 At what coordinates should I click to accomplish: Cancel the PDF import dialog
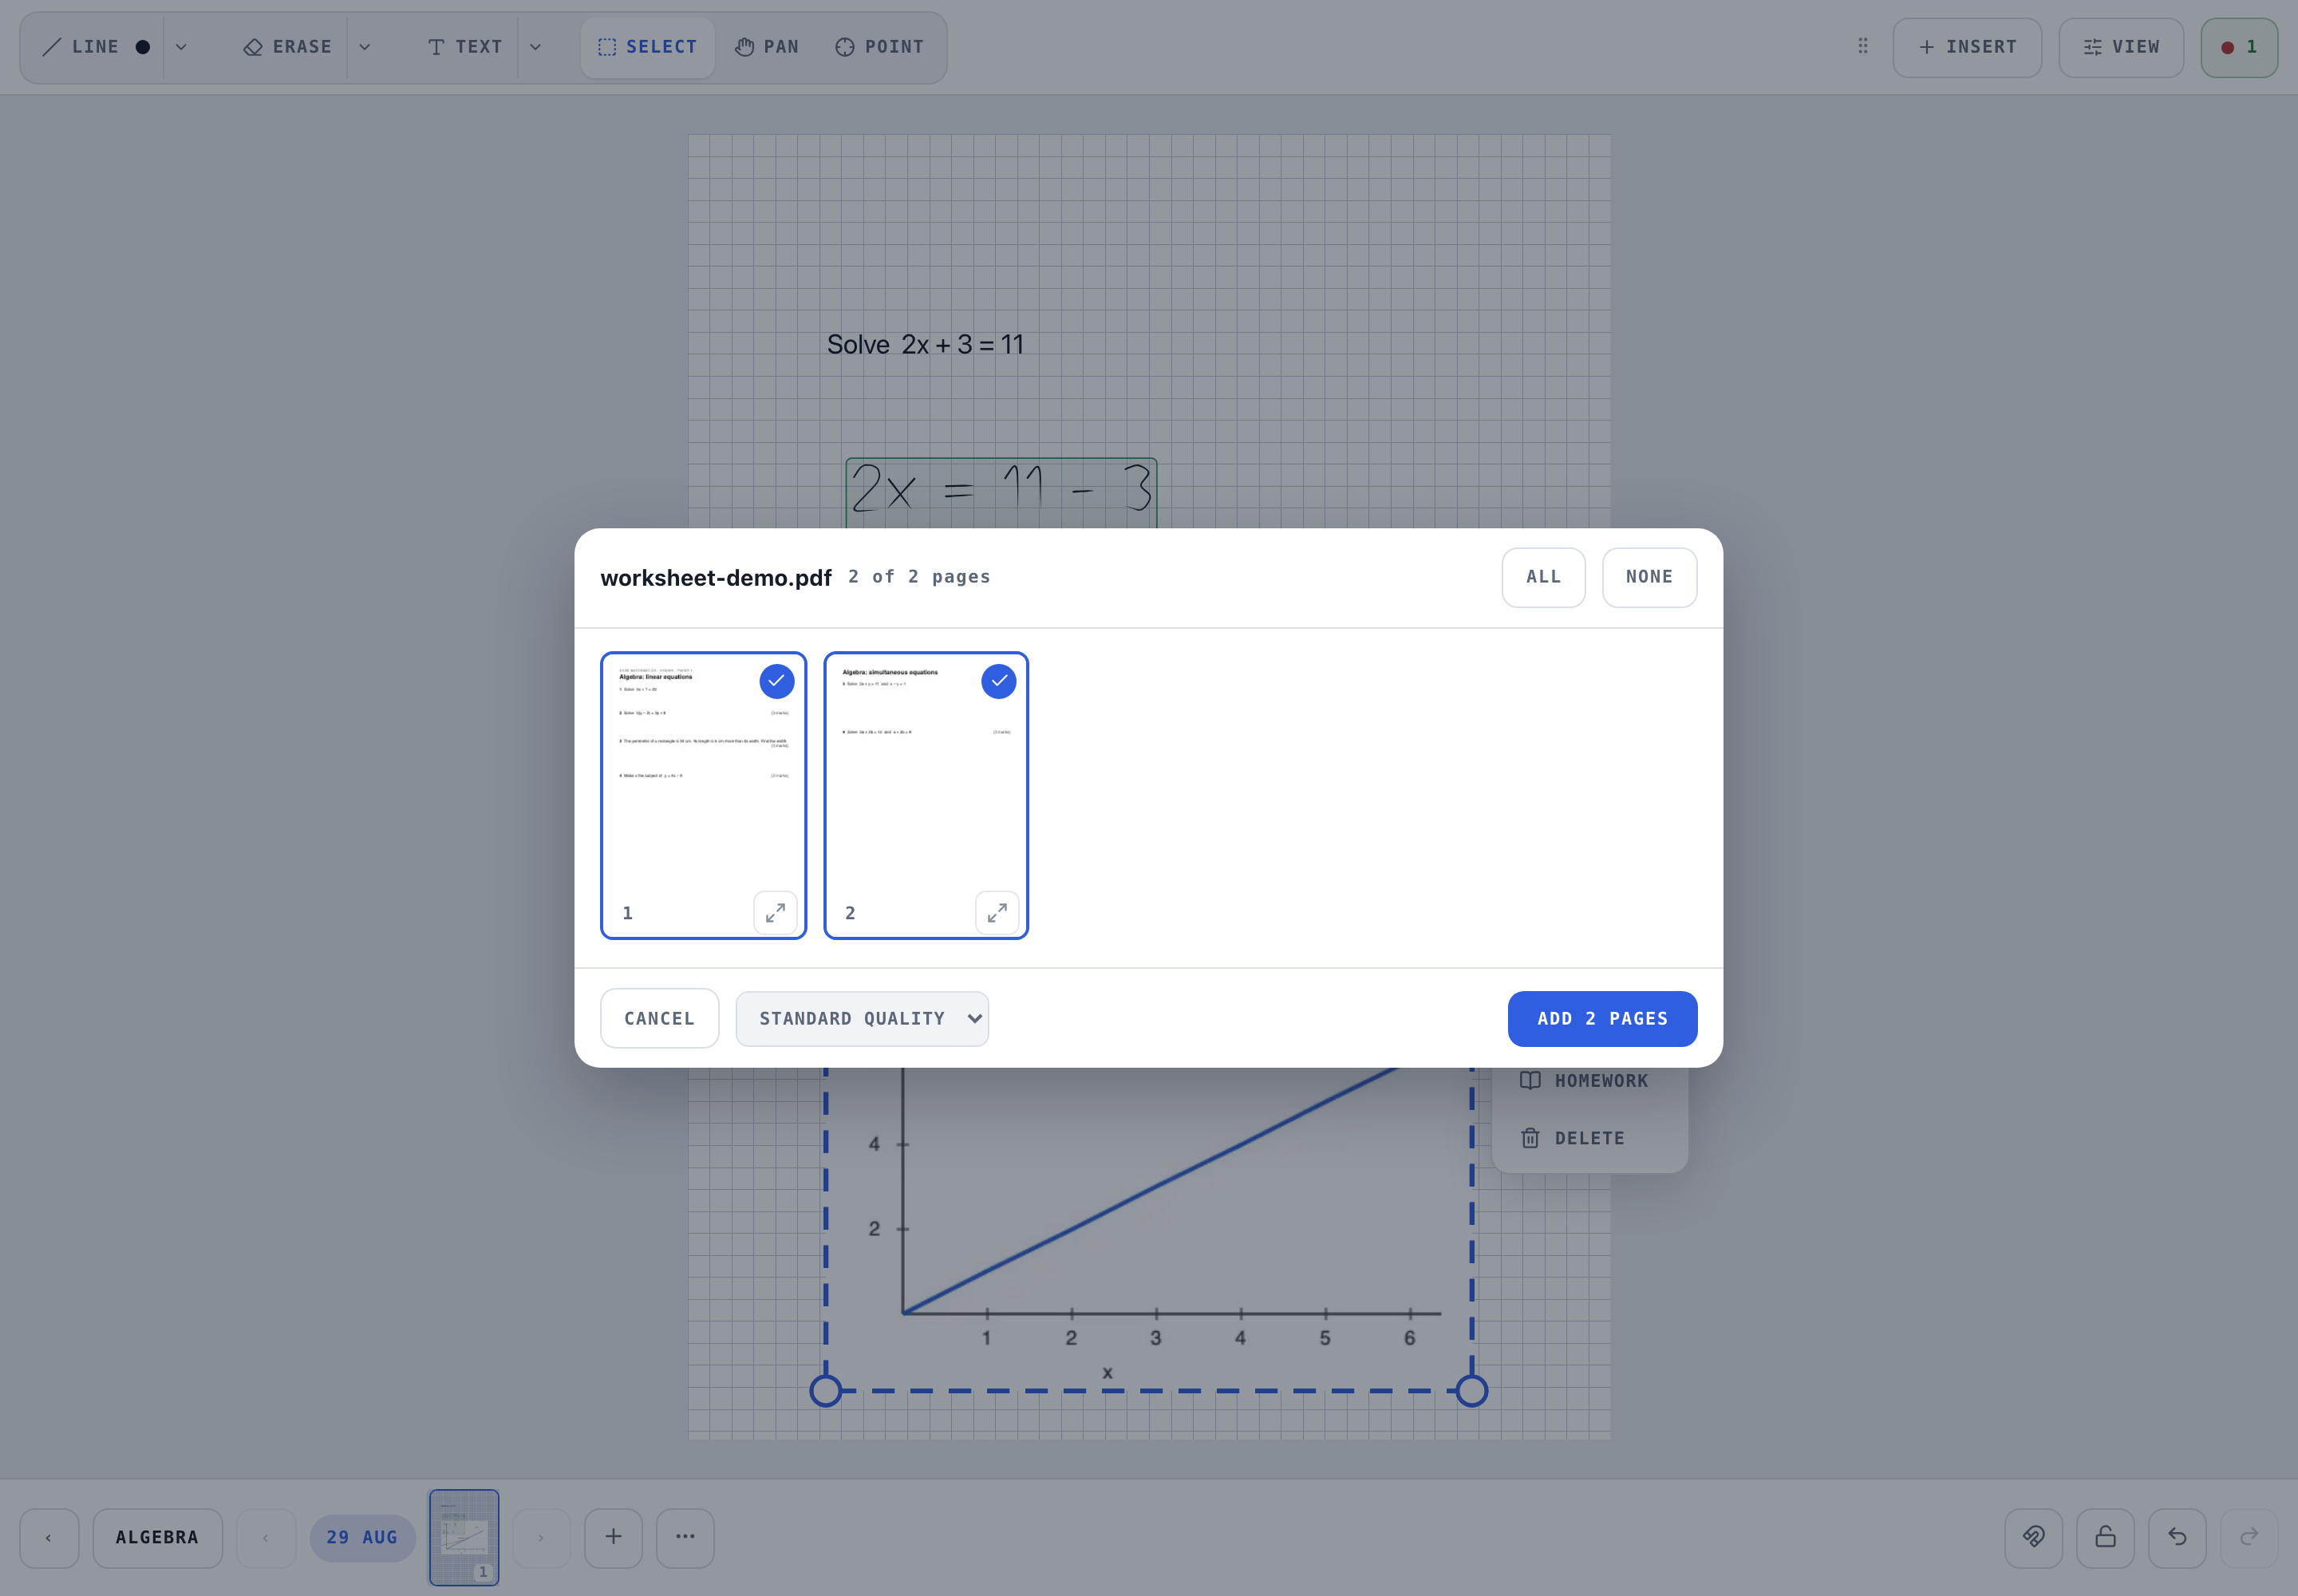click(x=659, y=1018)
